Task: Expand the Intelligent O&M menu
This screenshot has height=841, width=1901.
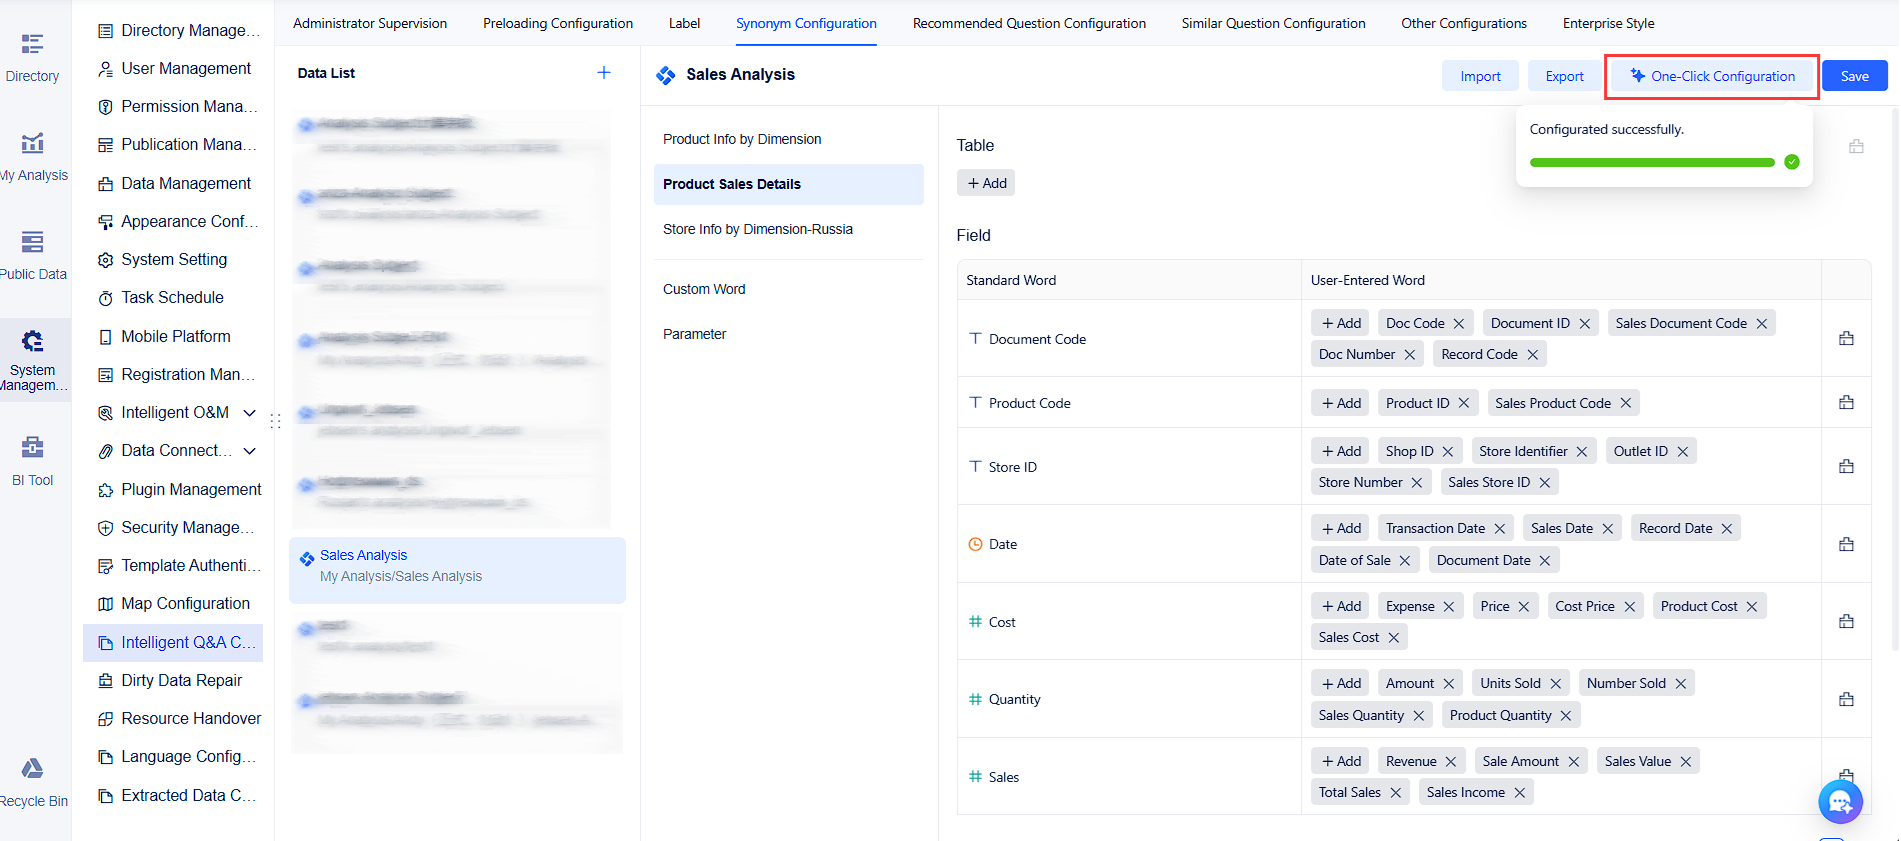Action: pyautogui.click(x=250, y=413)
